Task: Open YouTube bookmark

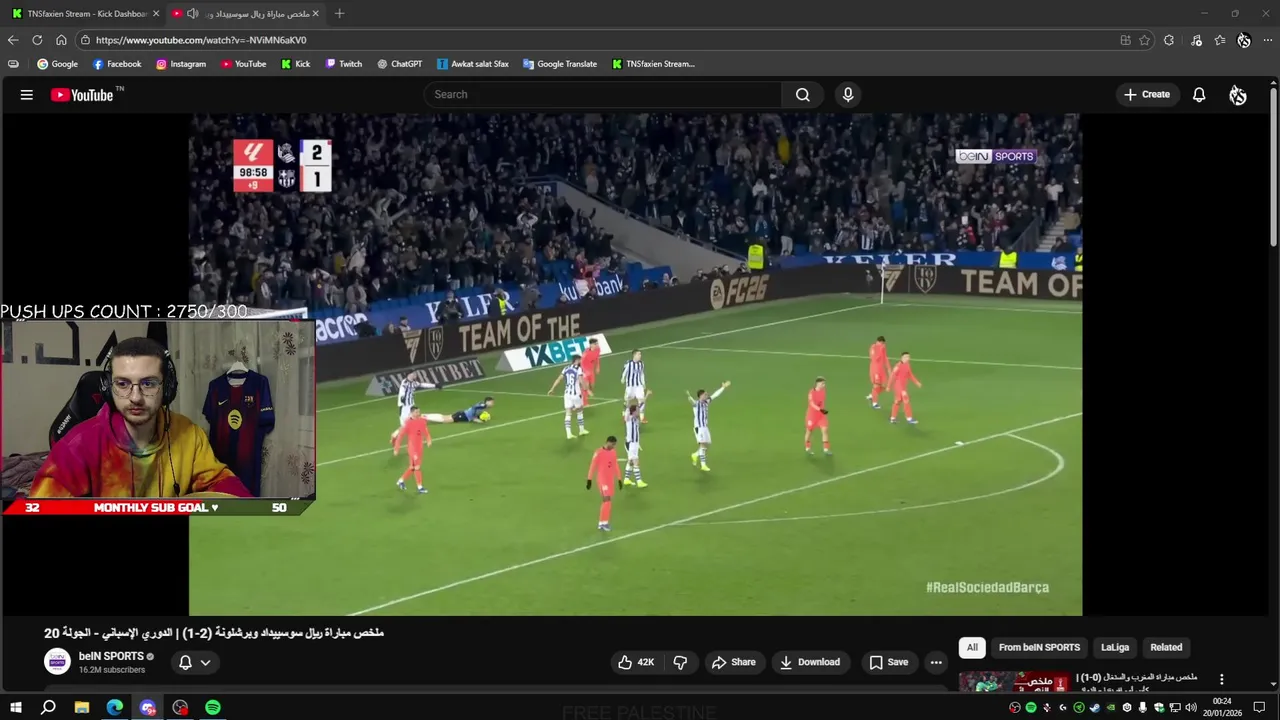Action: pyautogui.click(x=243, y=64)
